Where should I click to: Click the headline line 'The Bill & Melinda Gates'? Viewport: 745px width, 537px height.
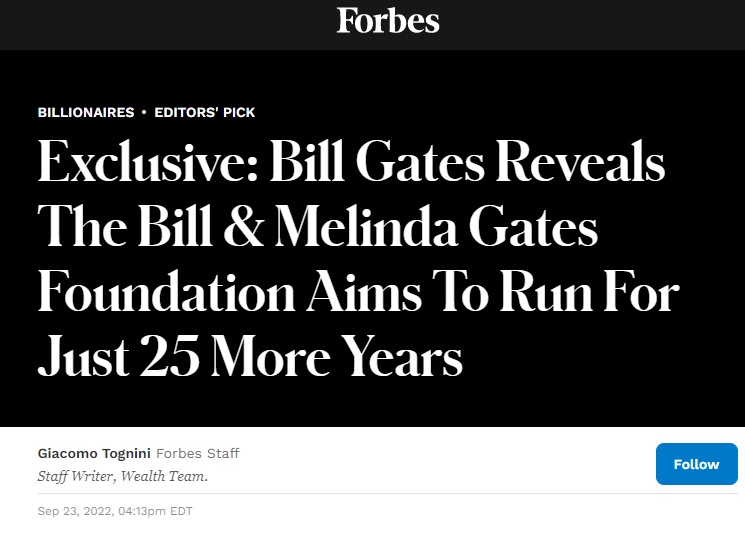click(x=317, y=227)
